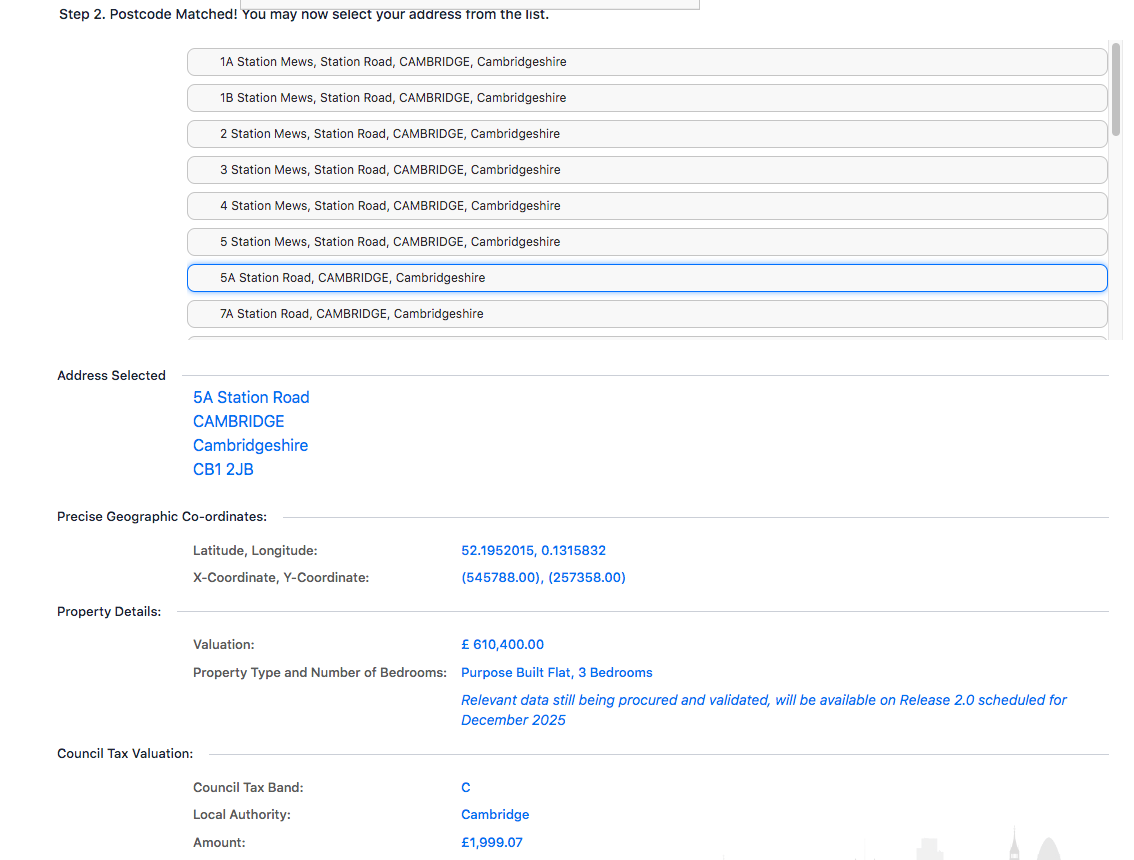
Task: Click the selected address line 5A Station Road
Action: pos(251,397)
